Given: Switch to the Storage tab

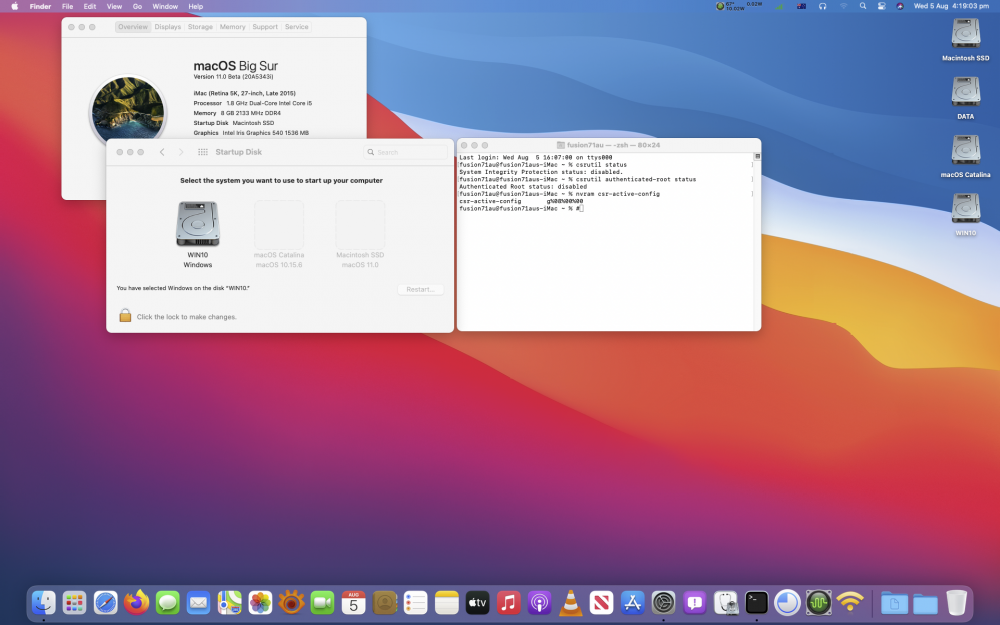Looking at the screenshot, I should (200, 27).
